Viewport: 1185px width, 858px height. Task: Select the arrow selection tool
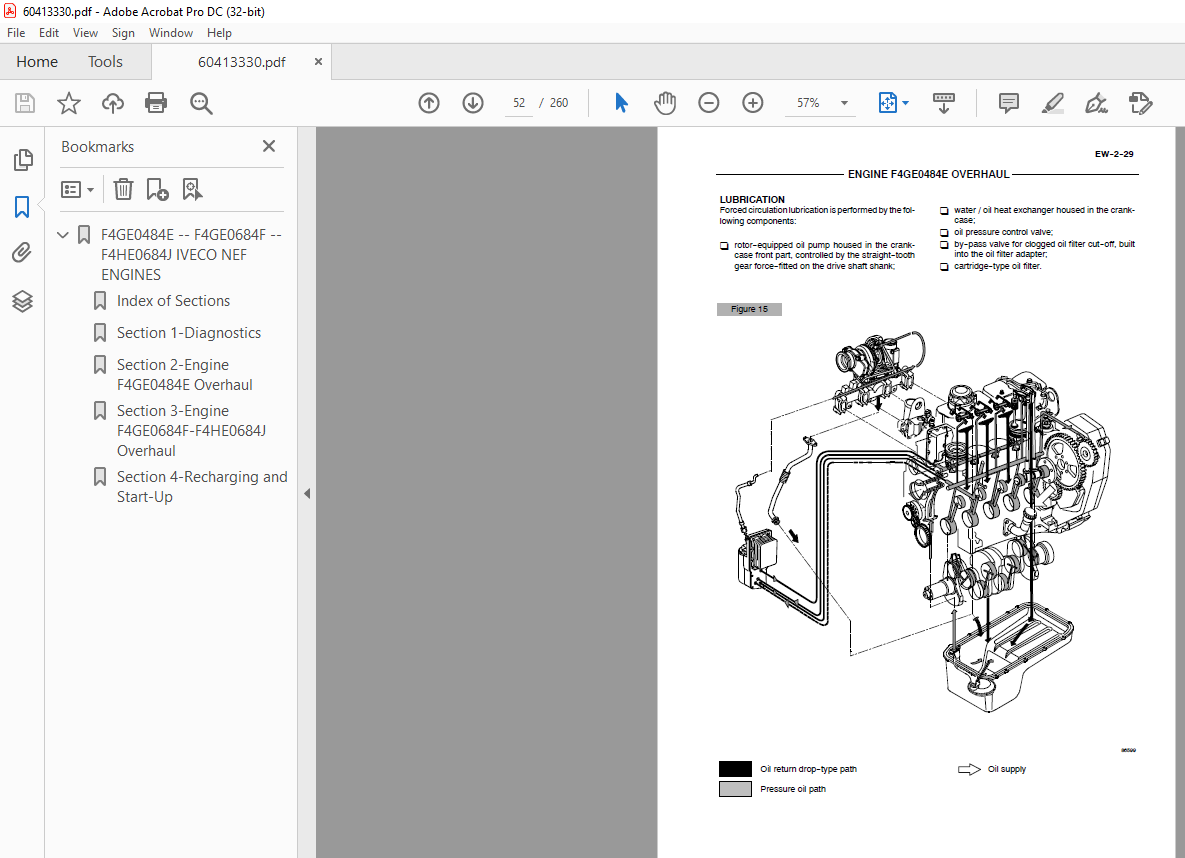tap(621, 103)
